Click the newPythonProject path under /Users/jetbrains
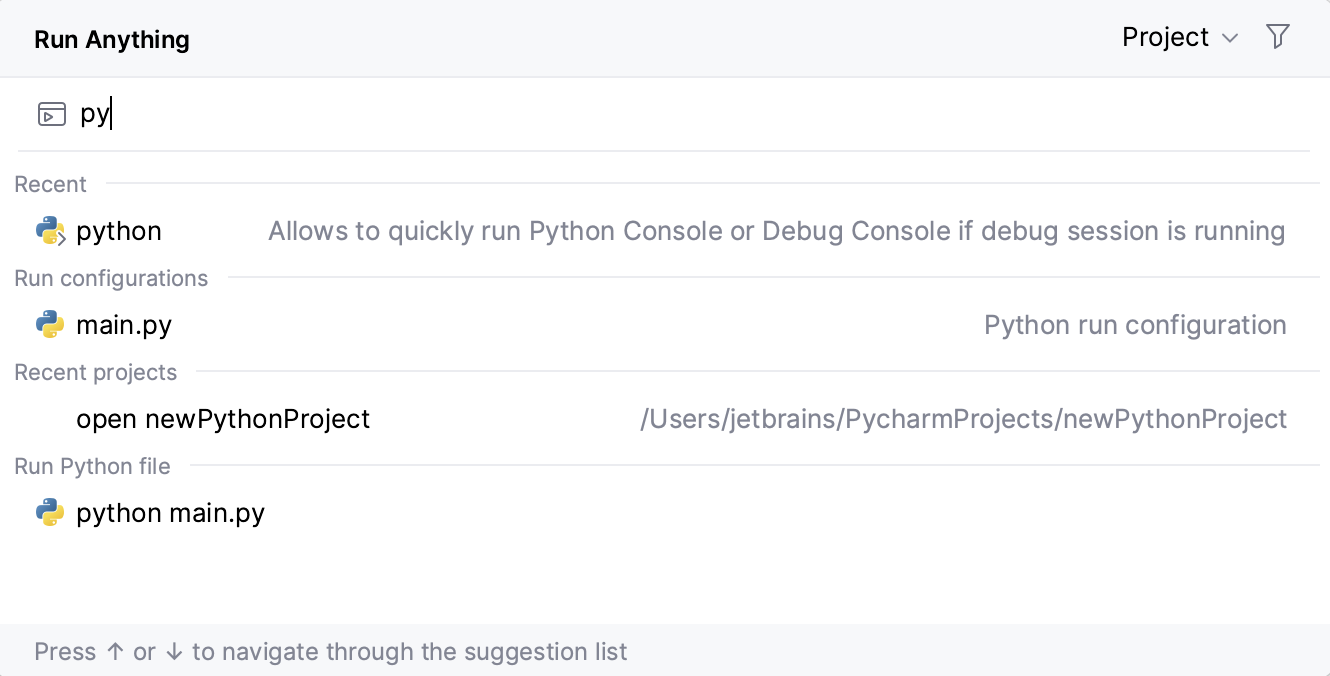Screen dimensions: 1330x676 [963, 419]
